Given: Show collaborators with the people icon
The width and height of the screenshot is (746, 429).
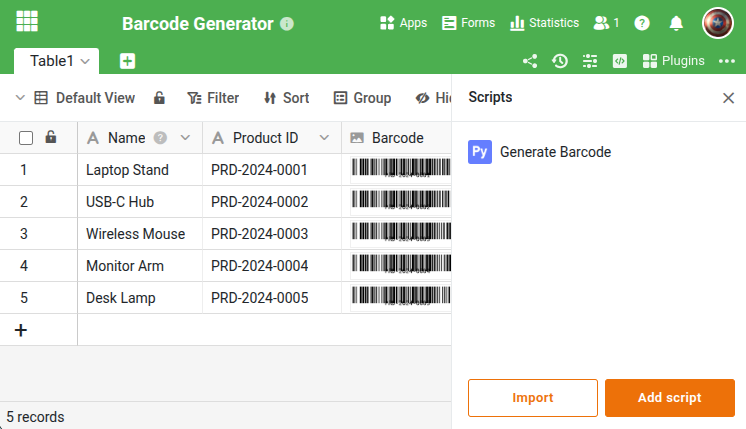Looking at the screenshot, I should 606,23.
